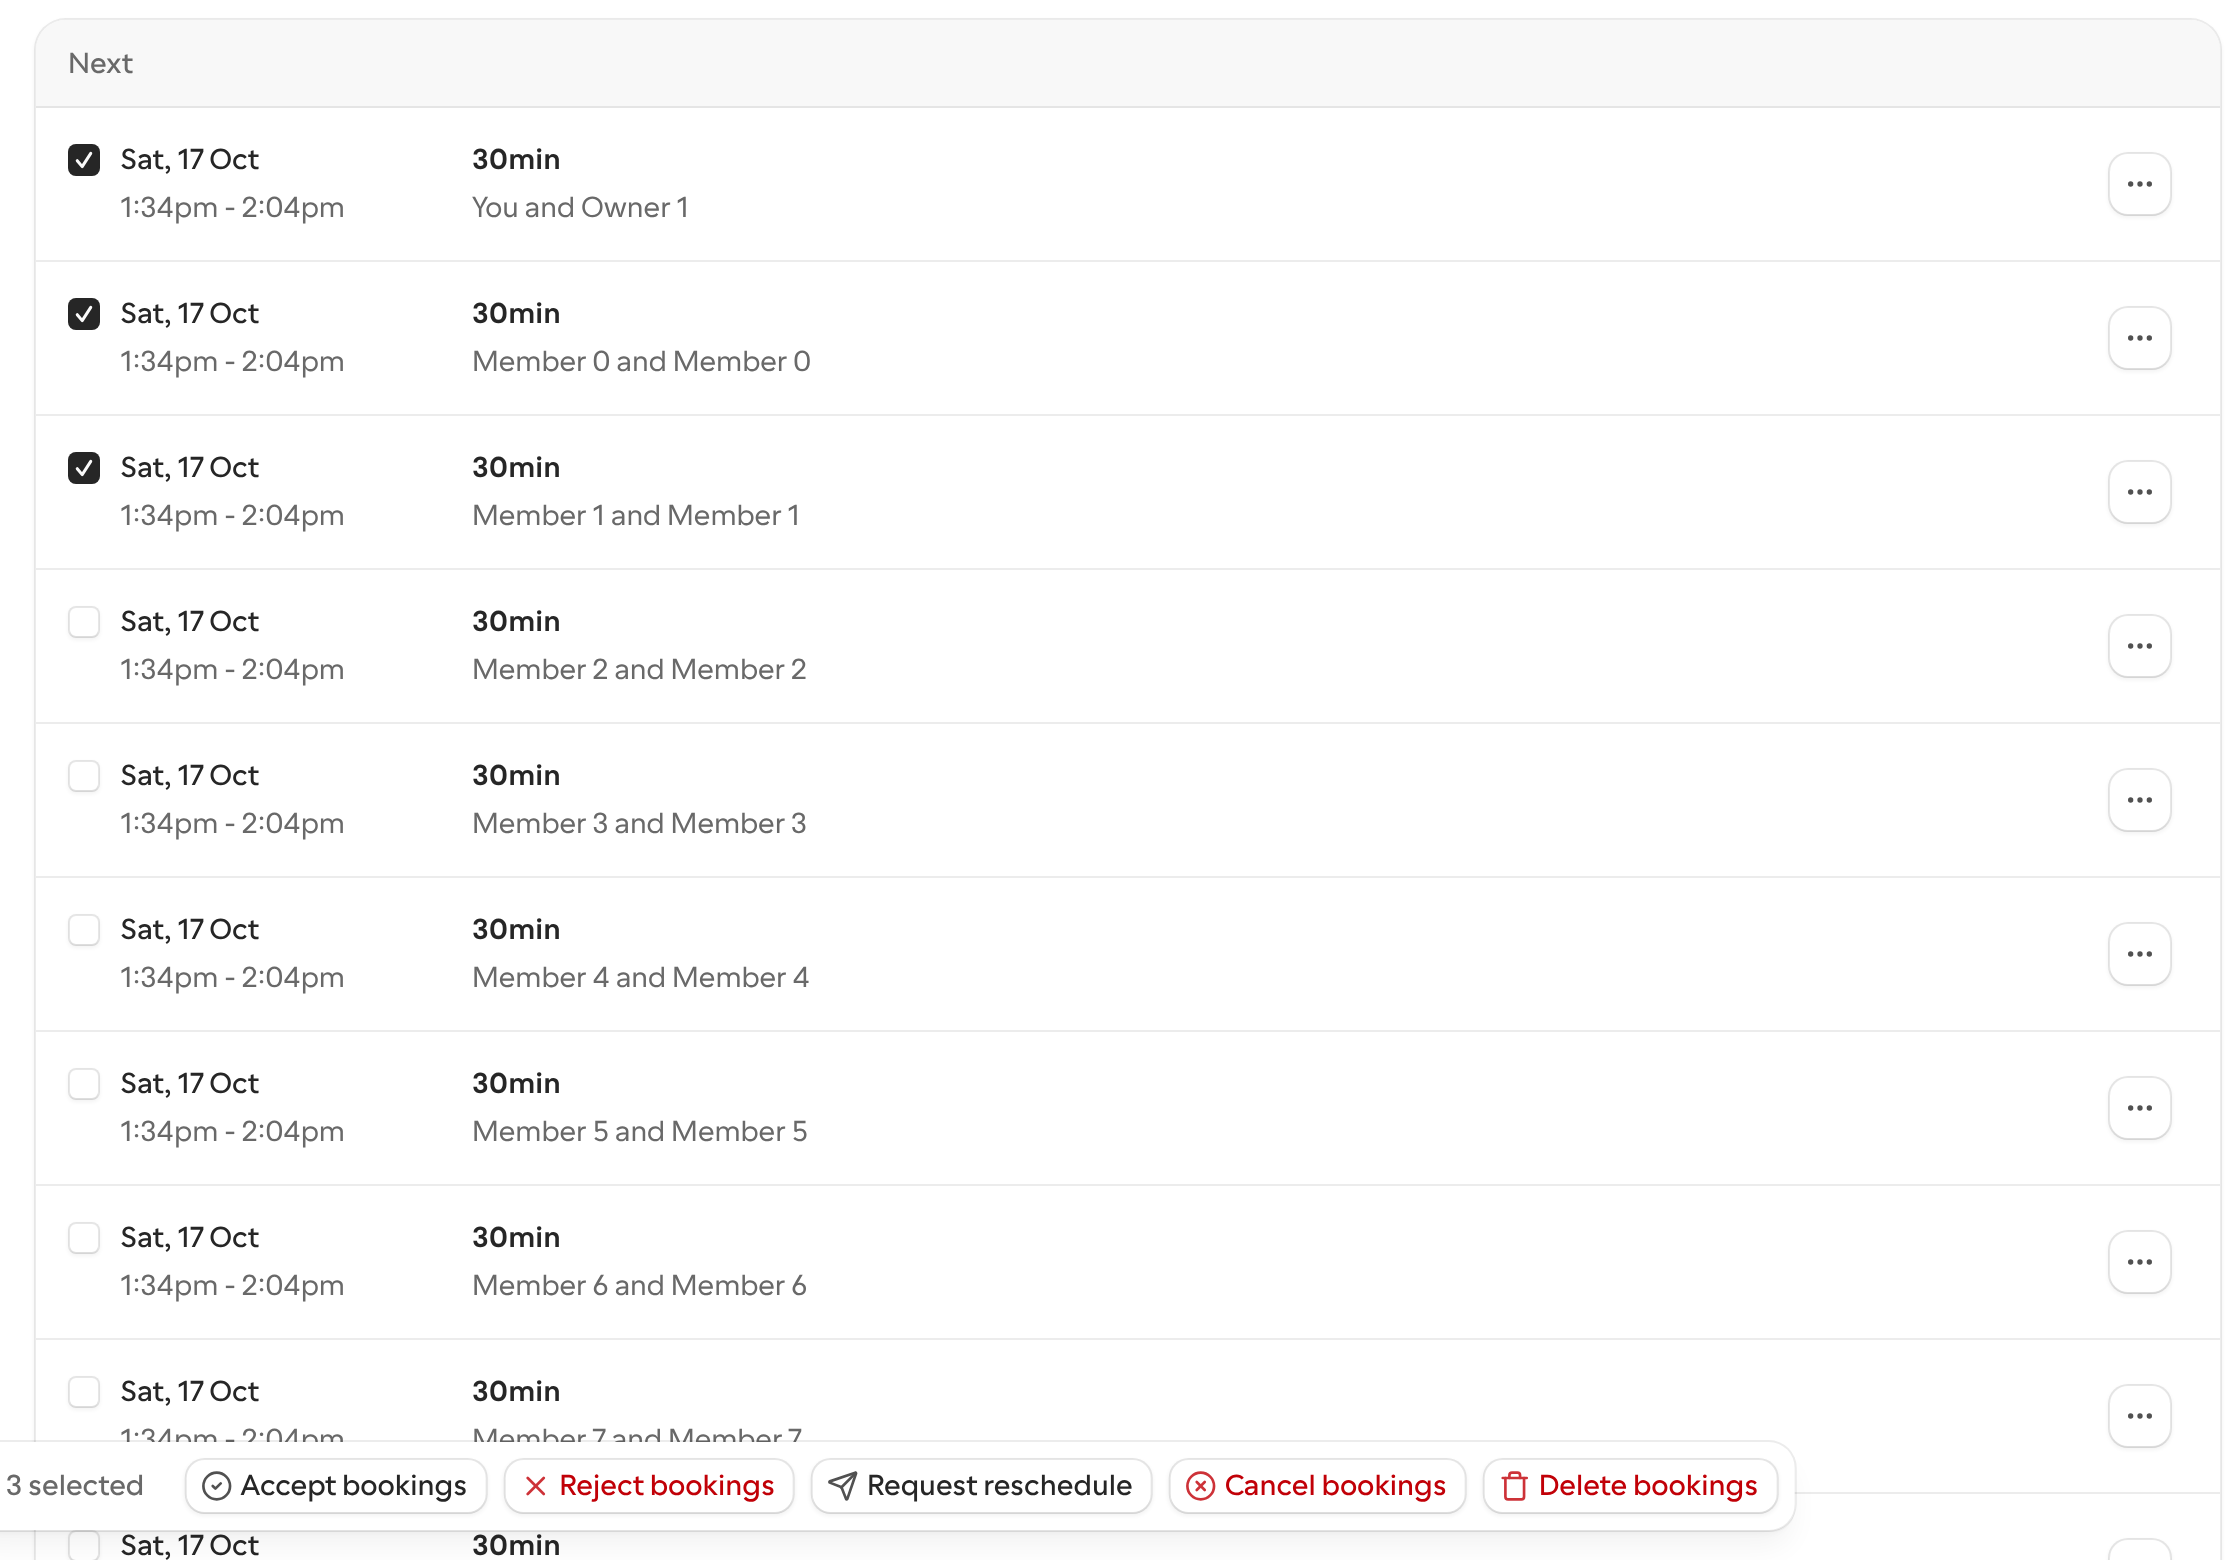
Task: Open three-dot menu for Member 2 booking
Action: tap(2139, 646)
